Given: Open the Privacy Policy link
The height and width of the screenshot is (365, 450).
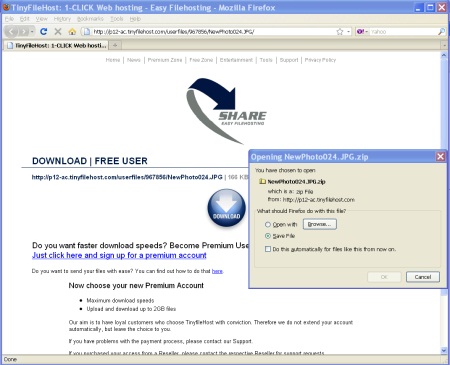Looking at the screenshot, I should coord(320,60).
